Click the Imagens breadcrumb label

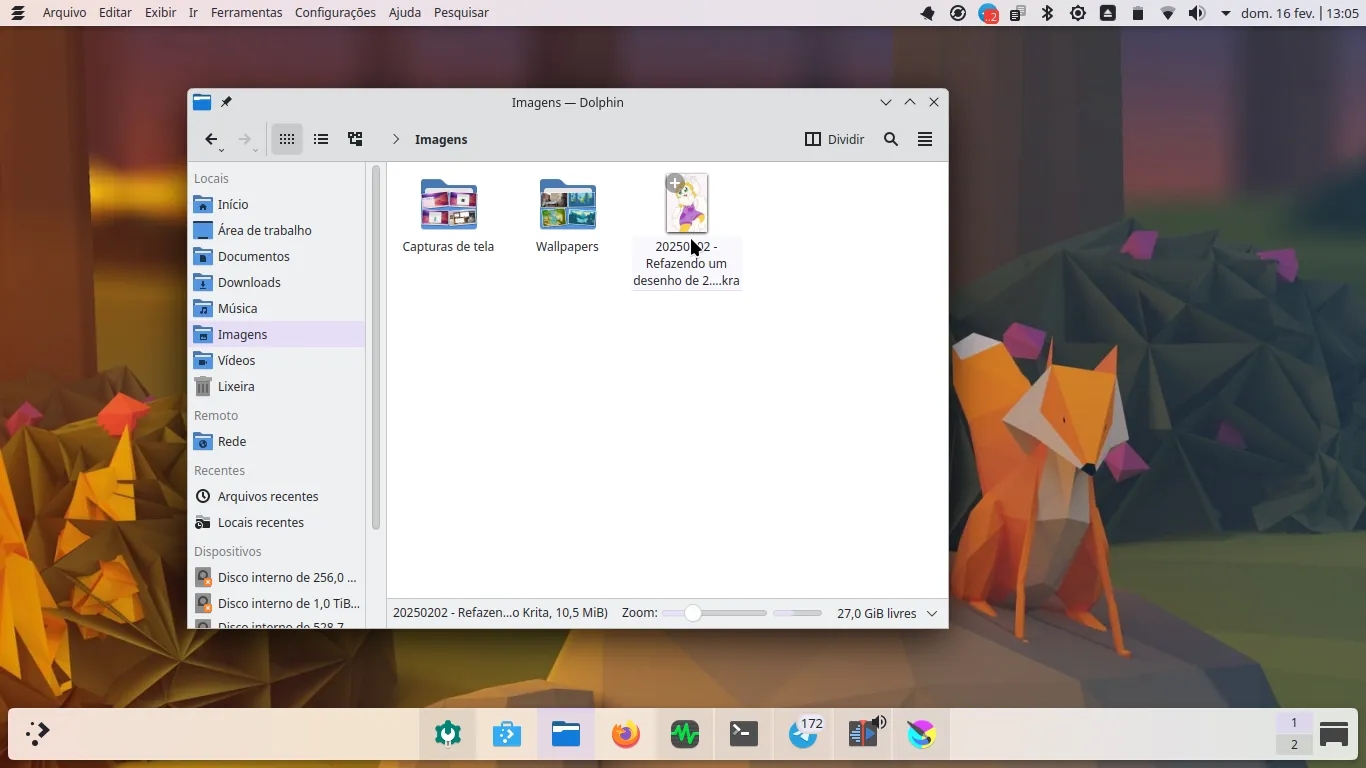[x=441, y=140]
